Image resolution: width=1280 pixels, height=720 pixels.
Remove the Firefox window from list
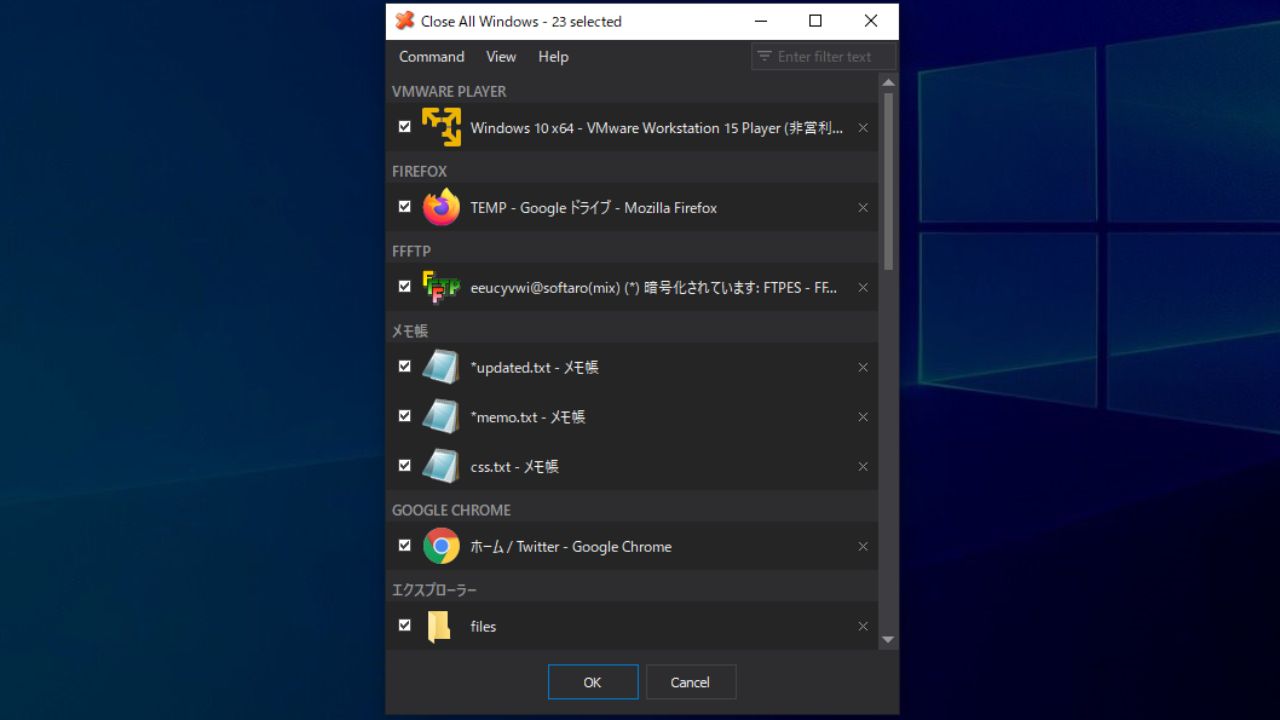coord(863,207)
